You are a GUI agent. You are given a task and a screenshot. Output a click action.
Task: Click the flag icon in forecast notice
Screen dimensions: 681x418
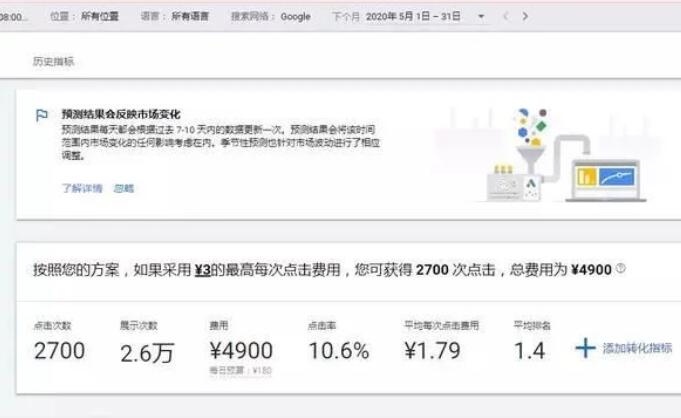pyautogui.click(x=42, y=116)
